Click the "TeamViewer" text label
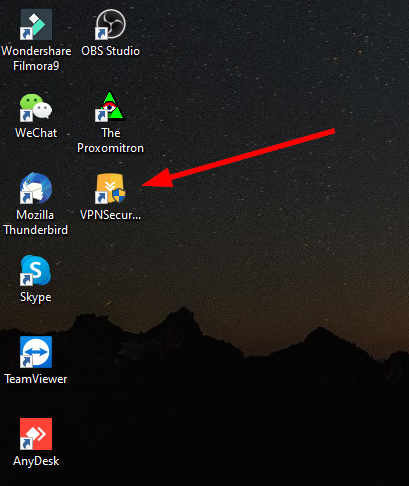 36,379
